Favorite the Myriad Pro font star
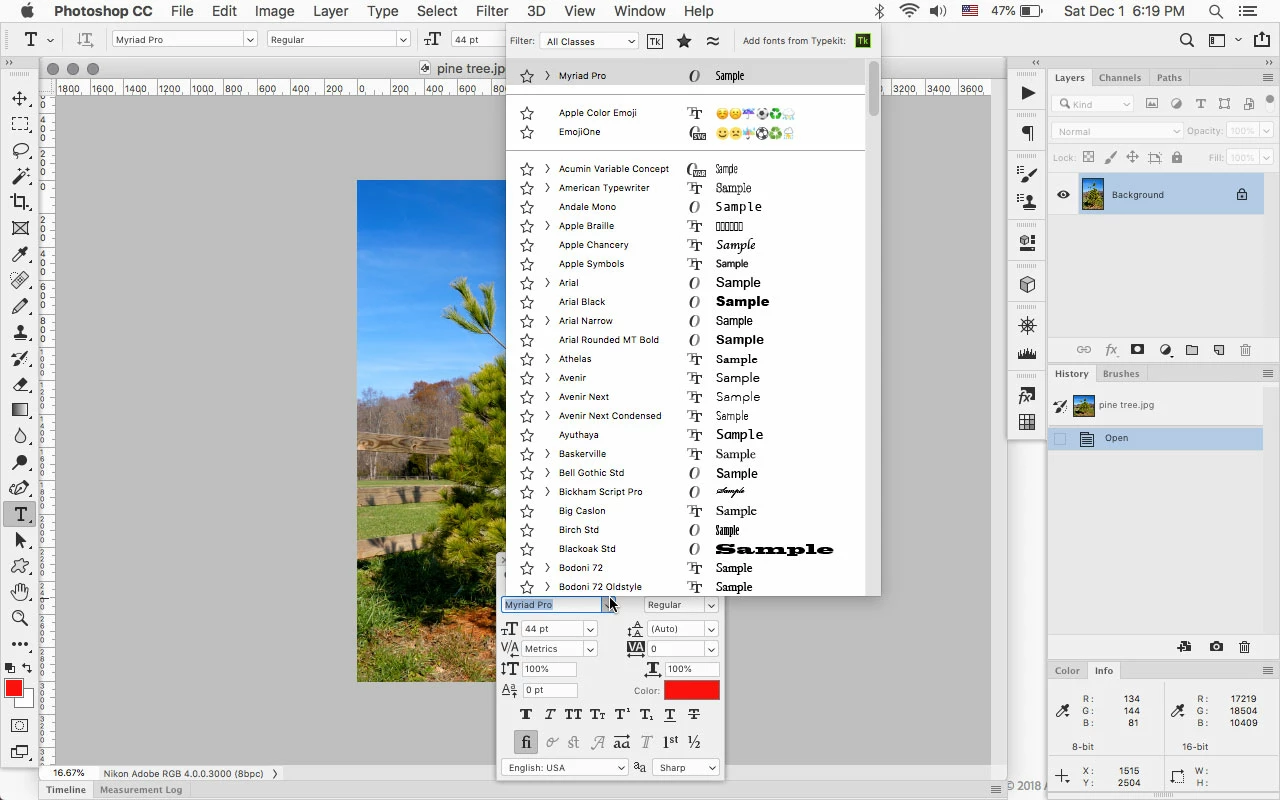Screen dimensions: 1280x800 pos(527,76)
